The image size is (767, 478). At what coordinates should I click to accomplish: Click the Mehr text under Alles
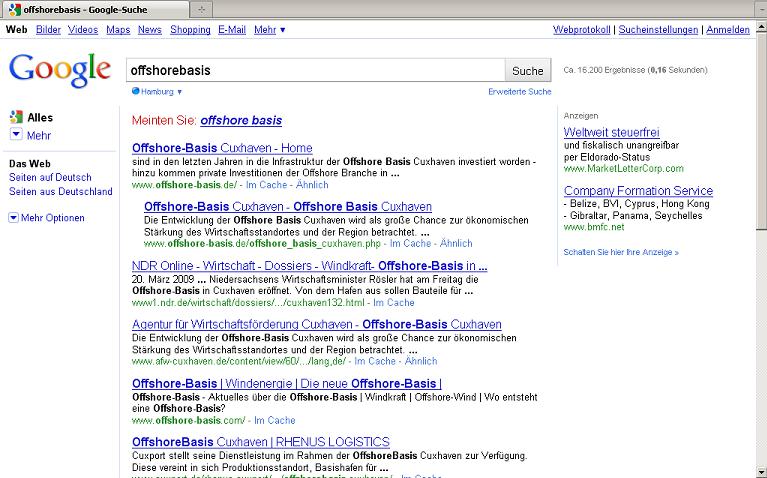tap(39, 136)
